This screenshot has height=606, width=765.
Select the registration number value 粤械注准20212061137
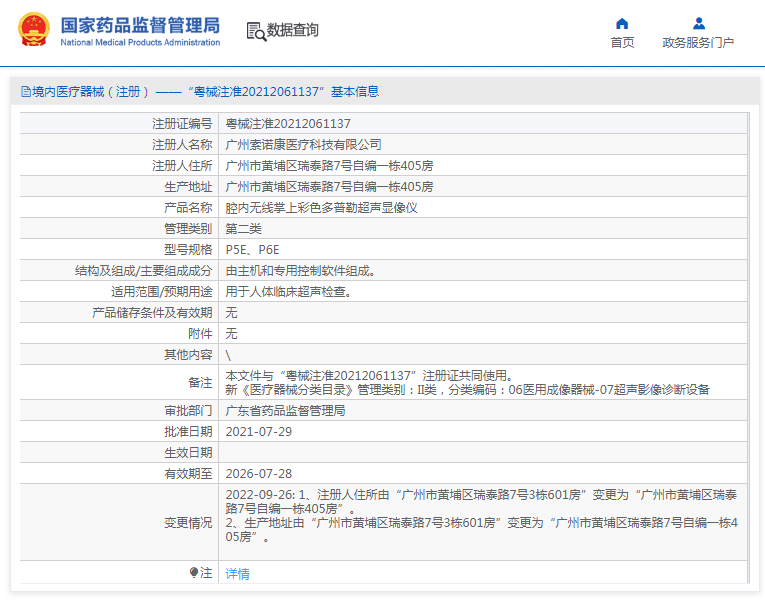pos(288,124)
